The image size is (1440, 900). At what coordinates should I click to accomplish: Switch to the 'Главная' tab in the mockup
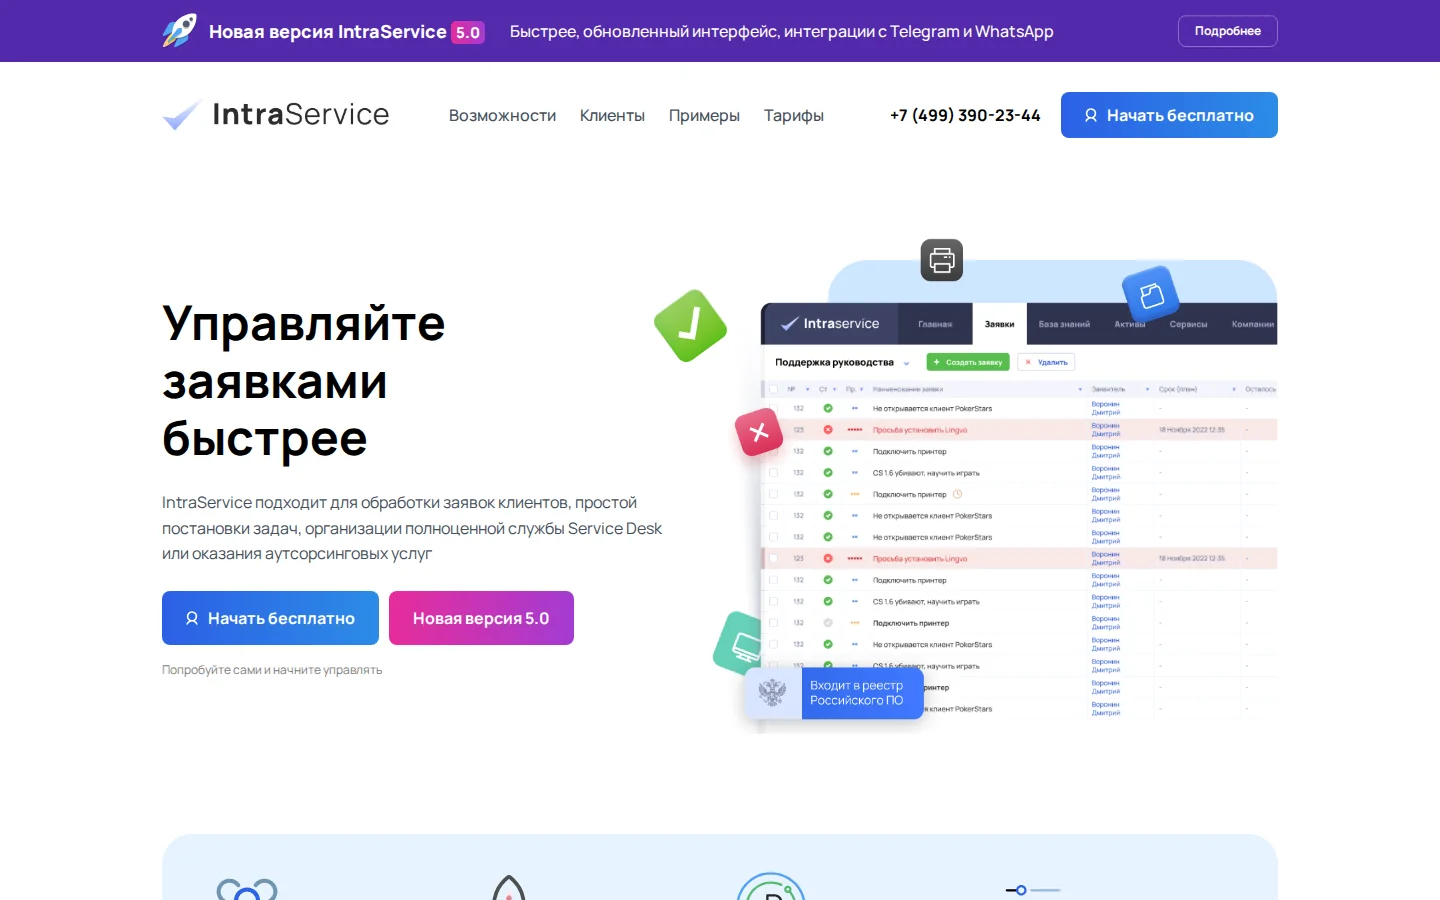tap(935, 324)
